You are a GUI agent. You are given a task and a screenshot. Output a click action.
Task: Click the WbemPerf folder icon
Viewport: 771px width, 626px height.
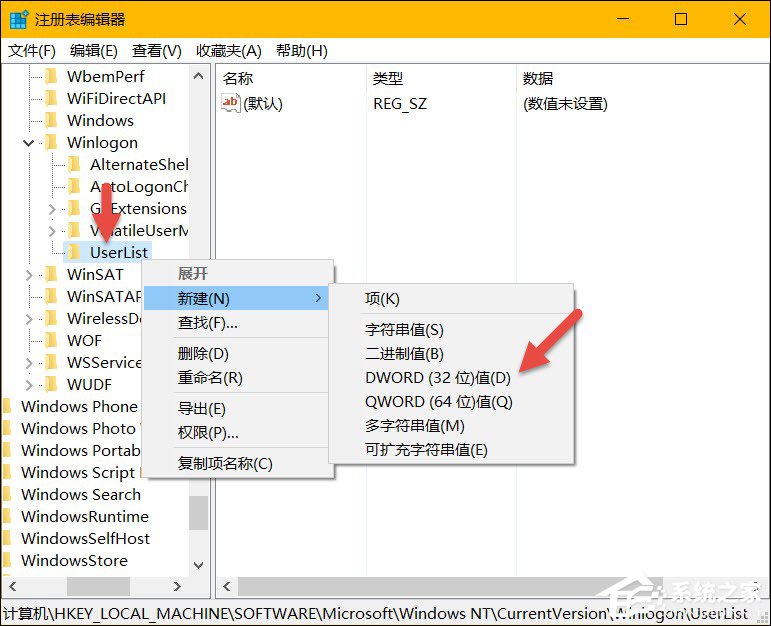click(51, 77)
